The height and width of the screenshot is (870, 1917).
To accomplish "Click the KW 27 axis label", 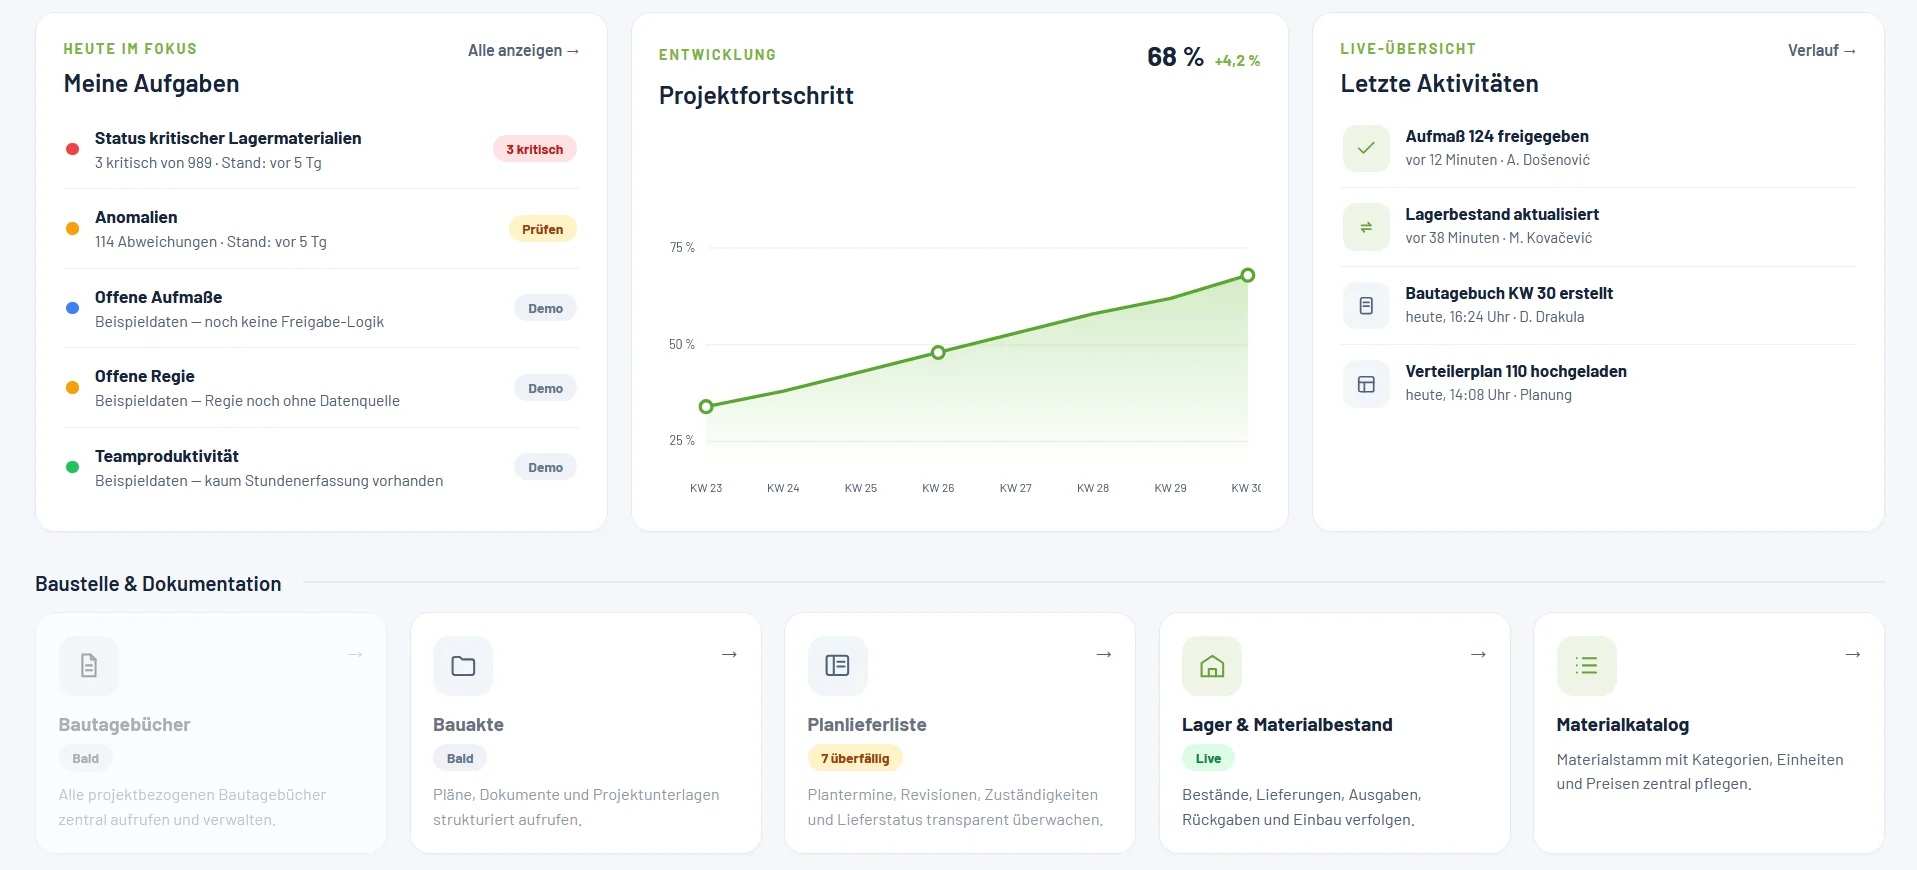I will (1016, 488).
